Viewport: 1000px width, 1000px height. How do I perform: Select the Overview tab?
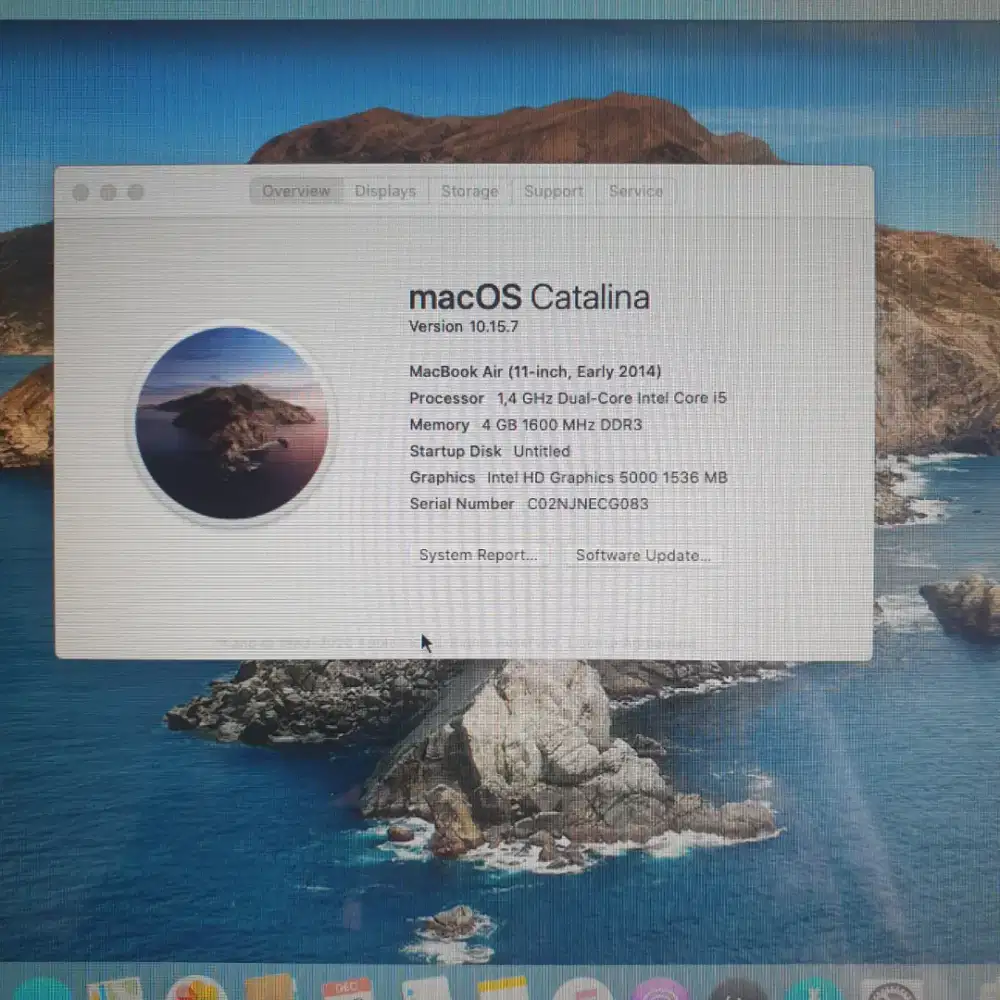pyautogui.click(x=296, y=191)
